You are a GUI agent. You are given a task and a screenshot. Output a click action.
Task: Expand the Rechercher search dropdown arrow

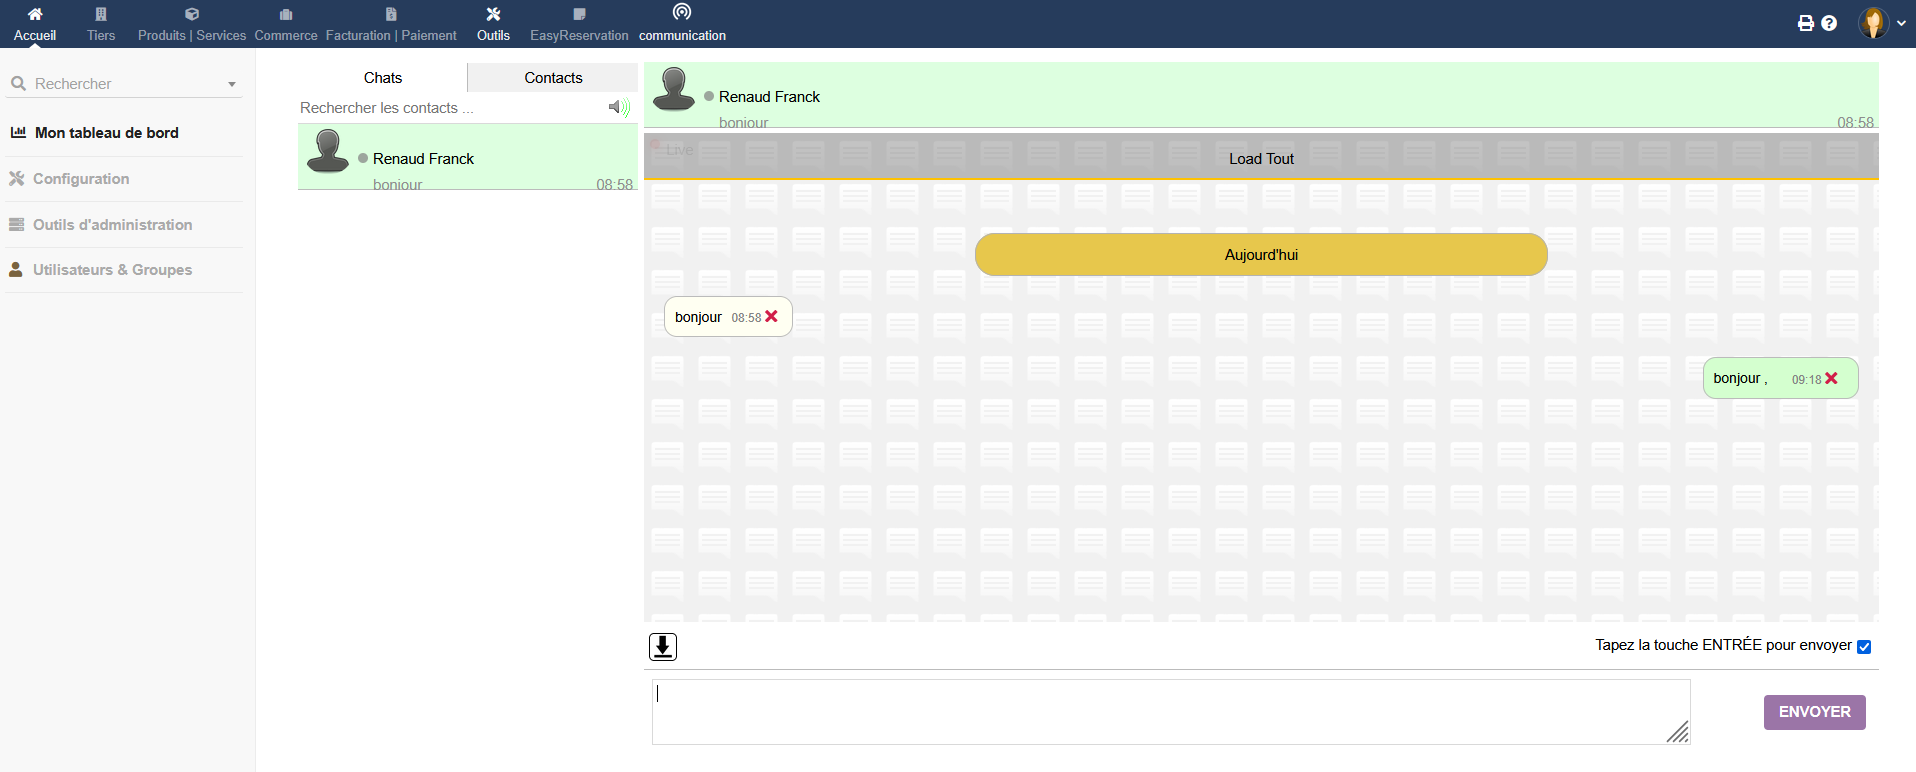pyautogui.click(x=232, y=85)
